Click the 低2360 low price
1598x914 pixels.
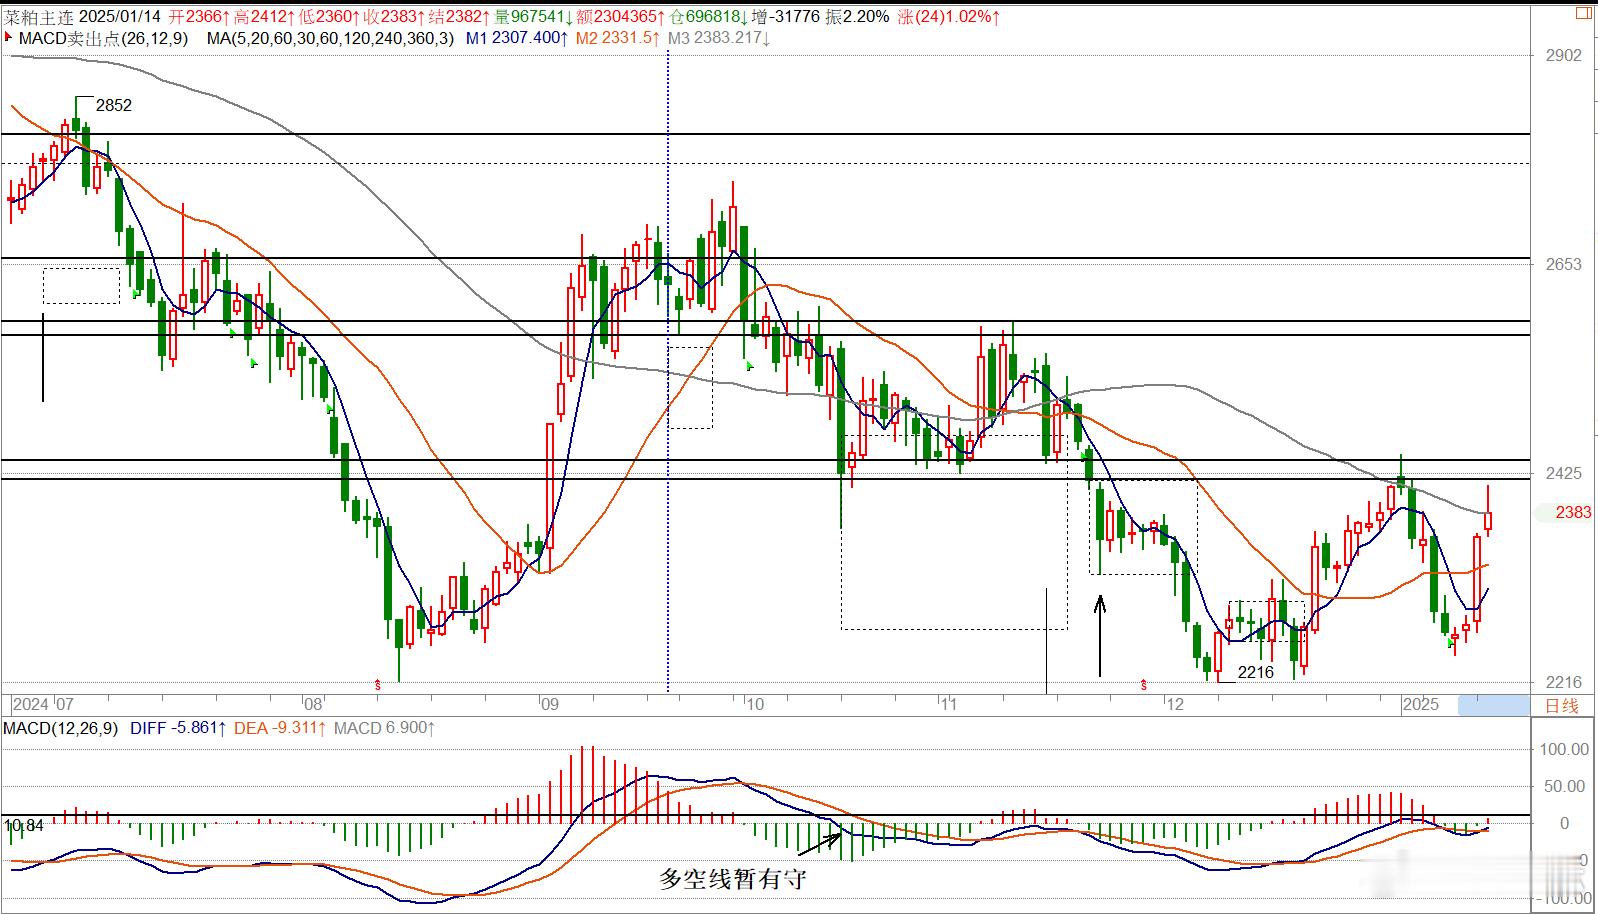click(331, 17)
